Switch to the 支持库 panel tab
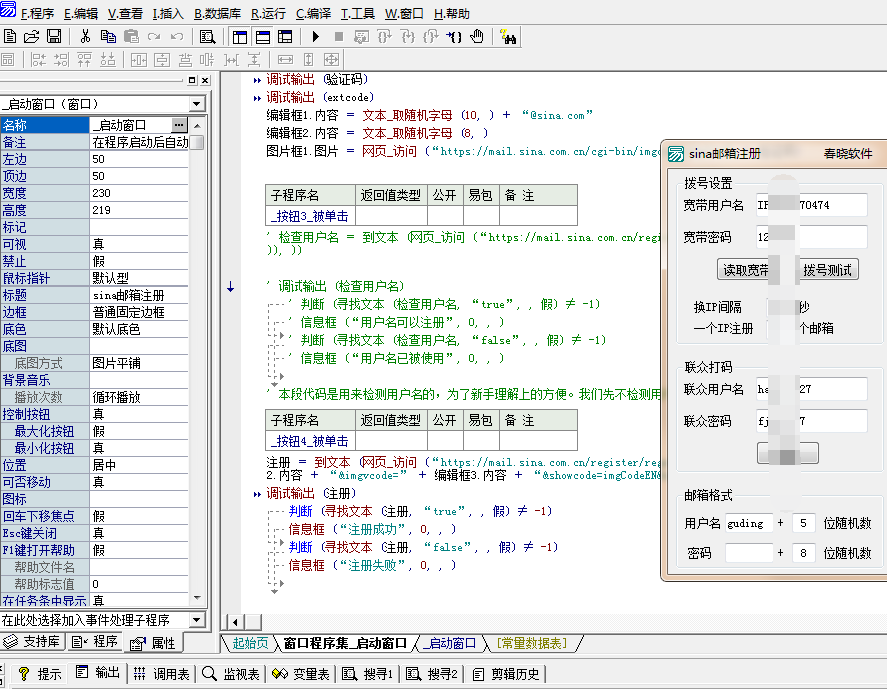 pos(34,642)
